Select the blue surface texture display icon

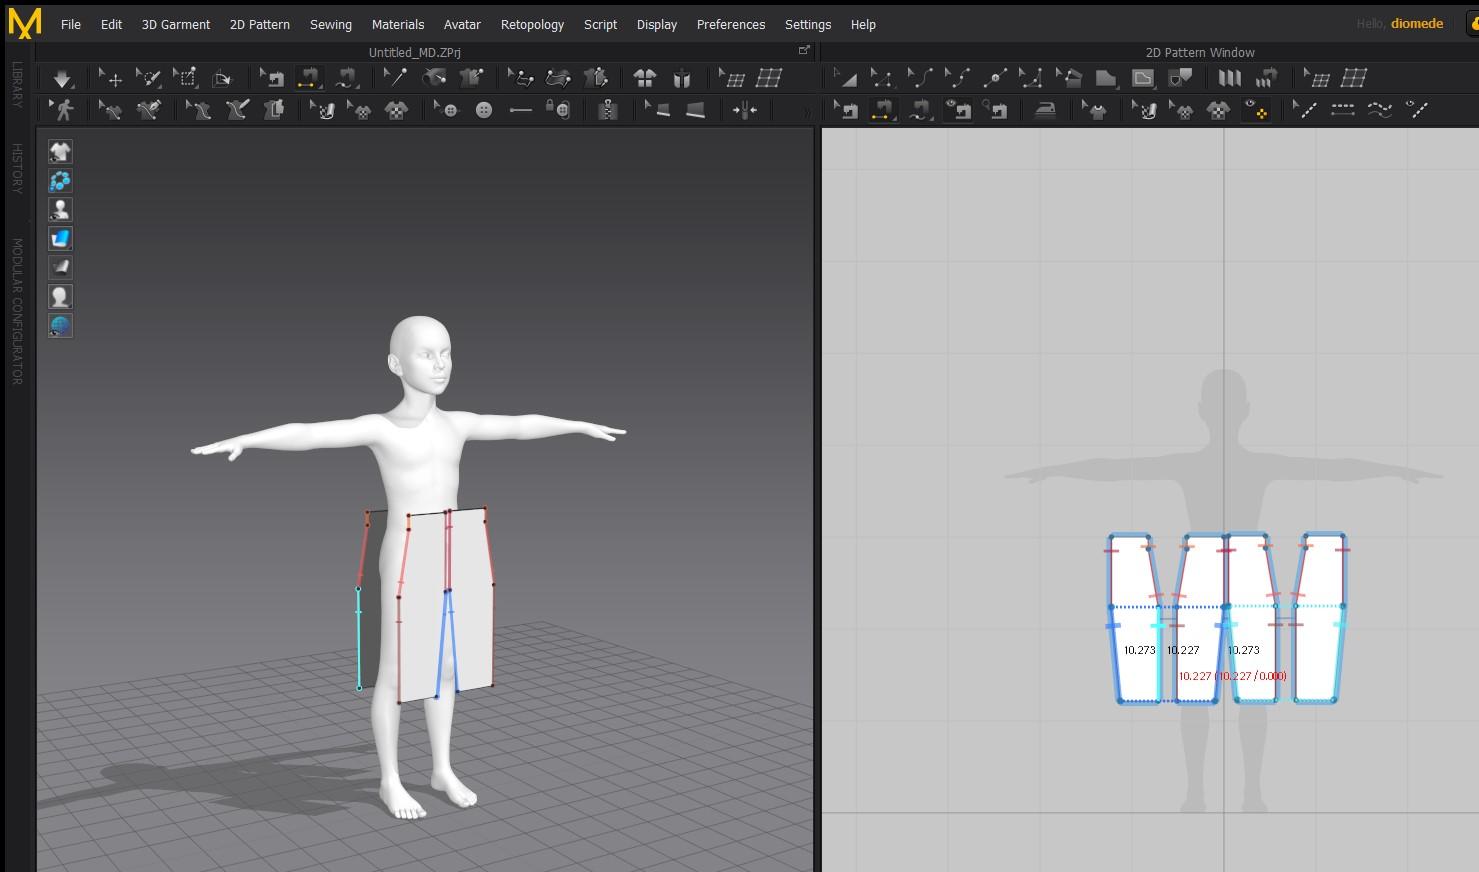click(60, 238)
